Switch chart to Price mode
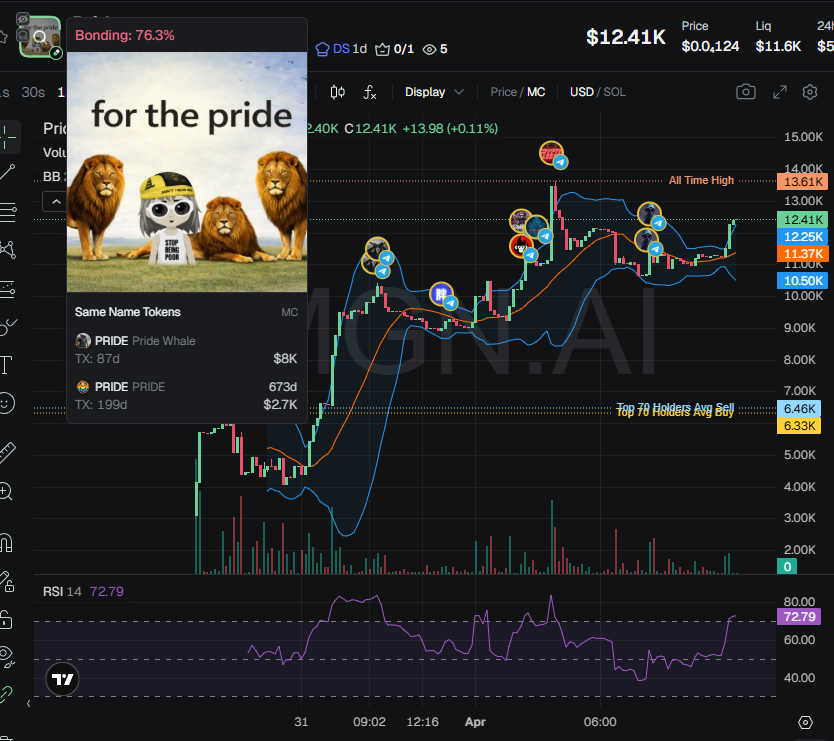This screenshot has height=741, width=834. [503, 92]
